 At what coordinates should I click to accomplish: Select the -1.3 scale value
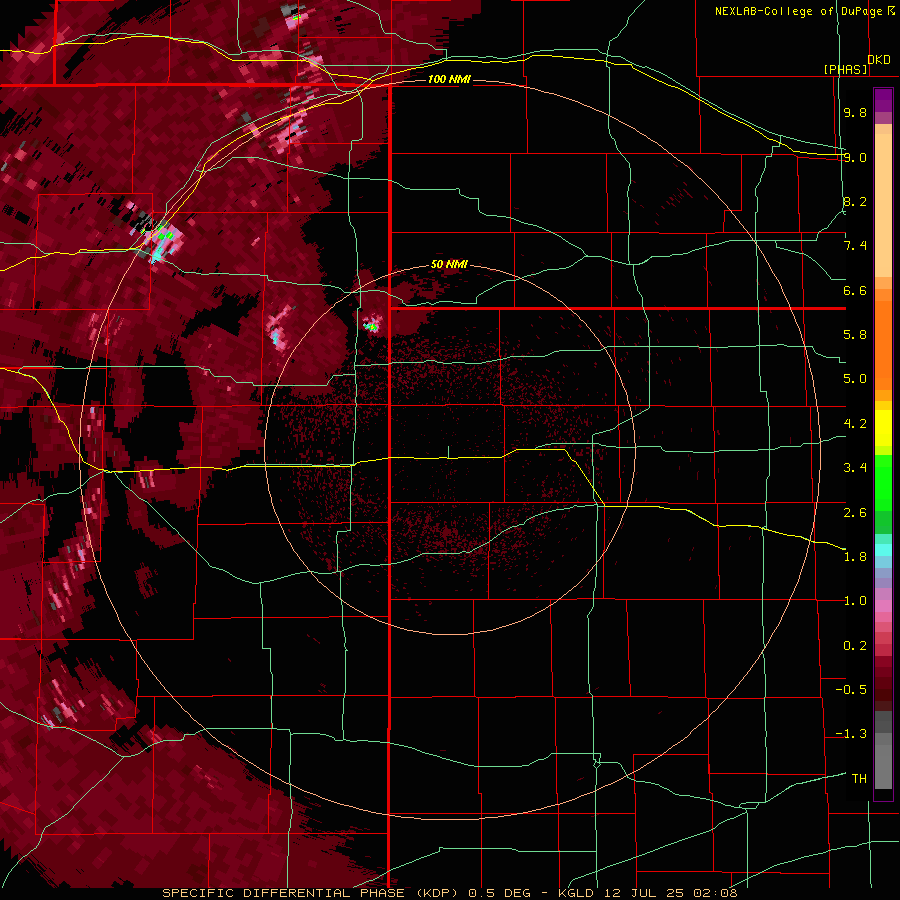pos(851,734)
